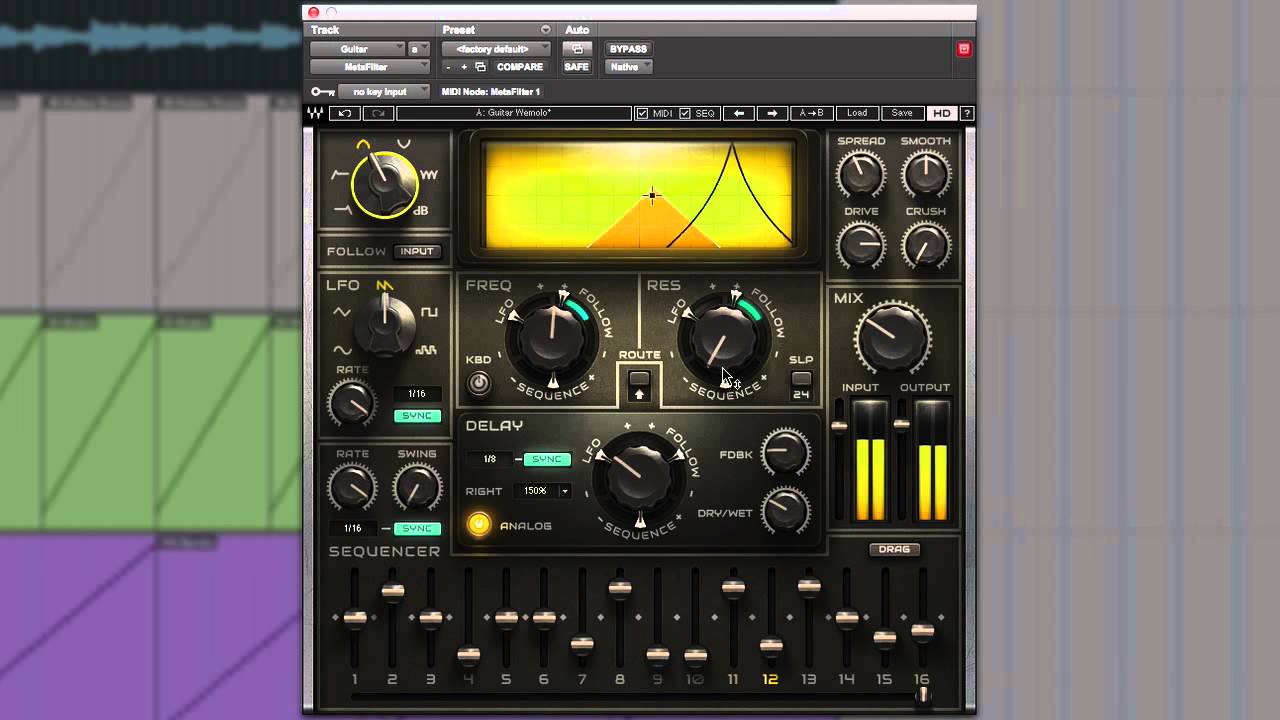Load the previous preset with left arrow

739,113
